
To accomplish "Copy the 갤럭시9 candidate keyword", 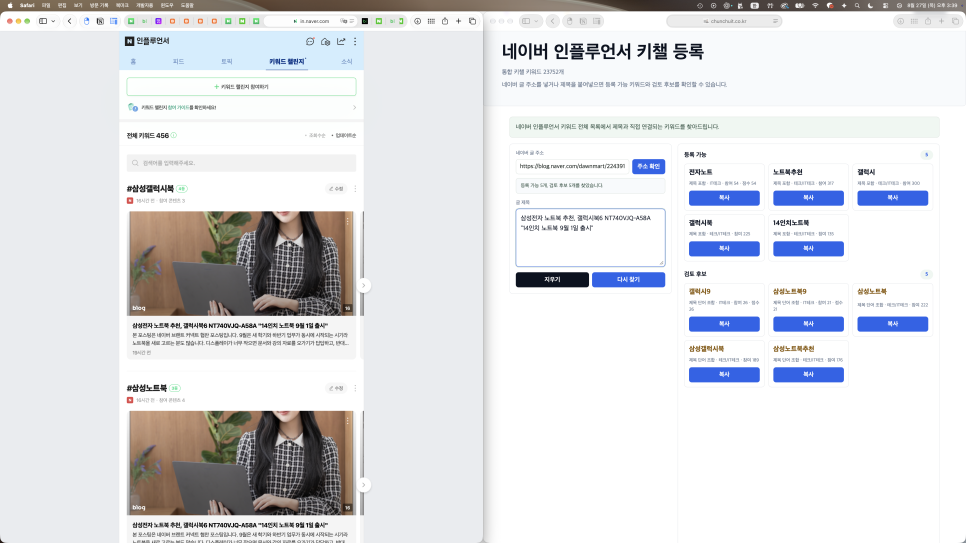I will (724, 324).
